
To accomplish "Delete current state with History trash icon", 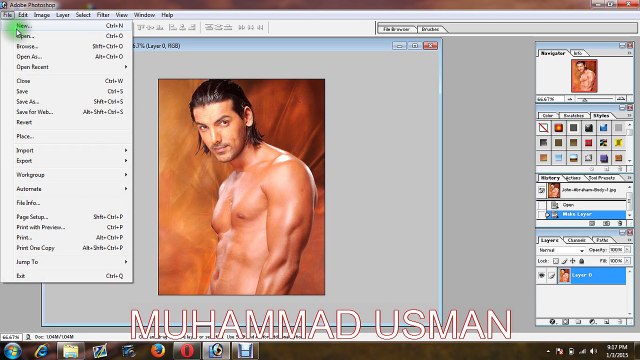I will point(620,223).
